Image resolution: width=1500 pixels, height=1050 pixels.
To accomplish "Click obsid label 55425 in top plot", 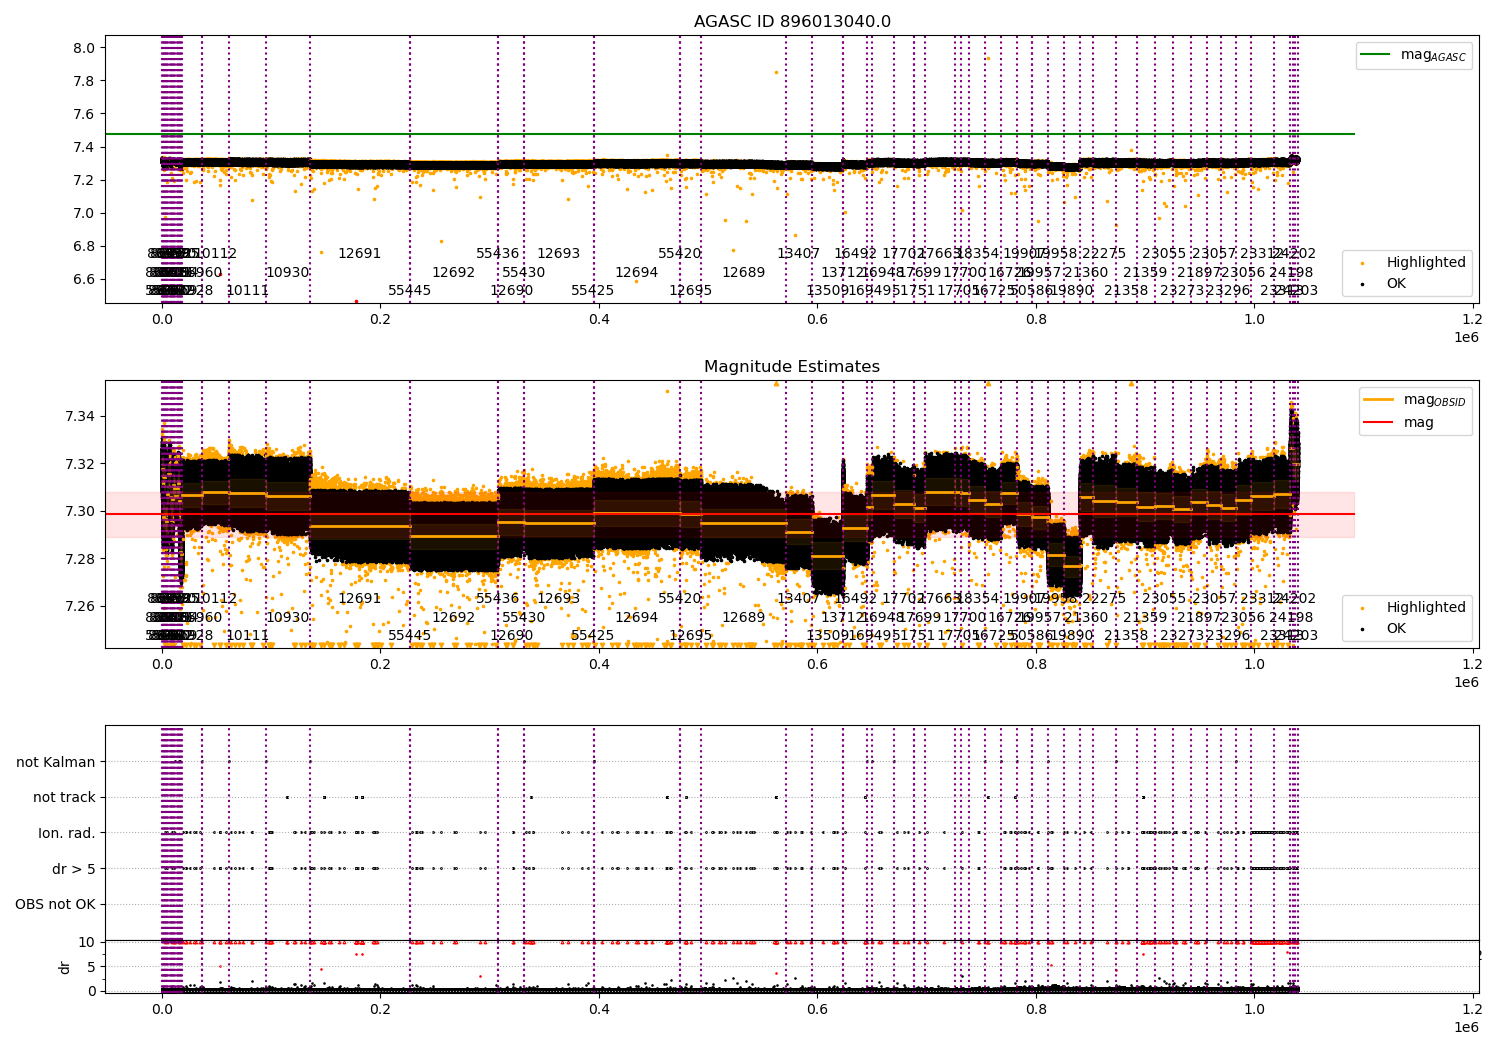I will coord(593,291).
